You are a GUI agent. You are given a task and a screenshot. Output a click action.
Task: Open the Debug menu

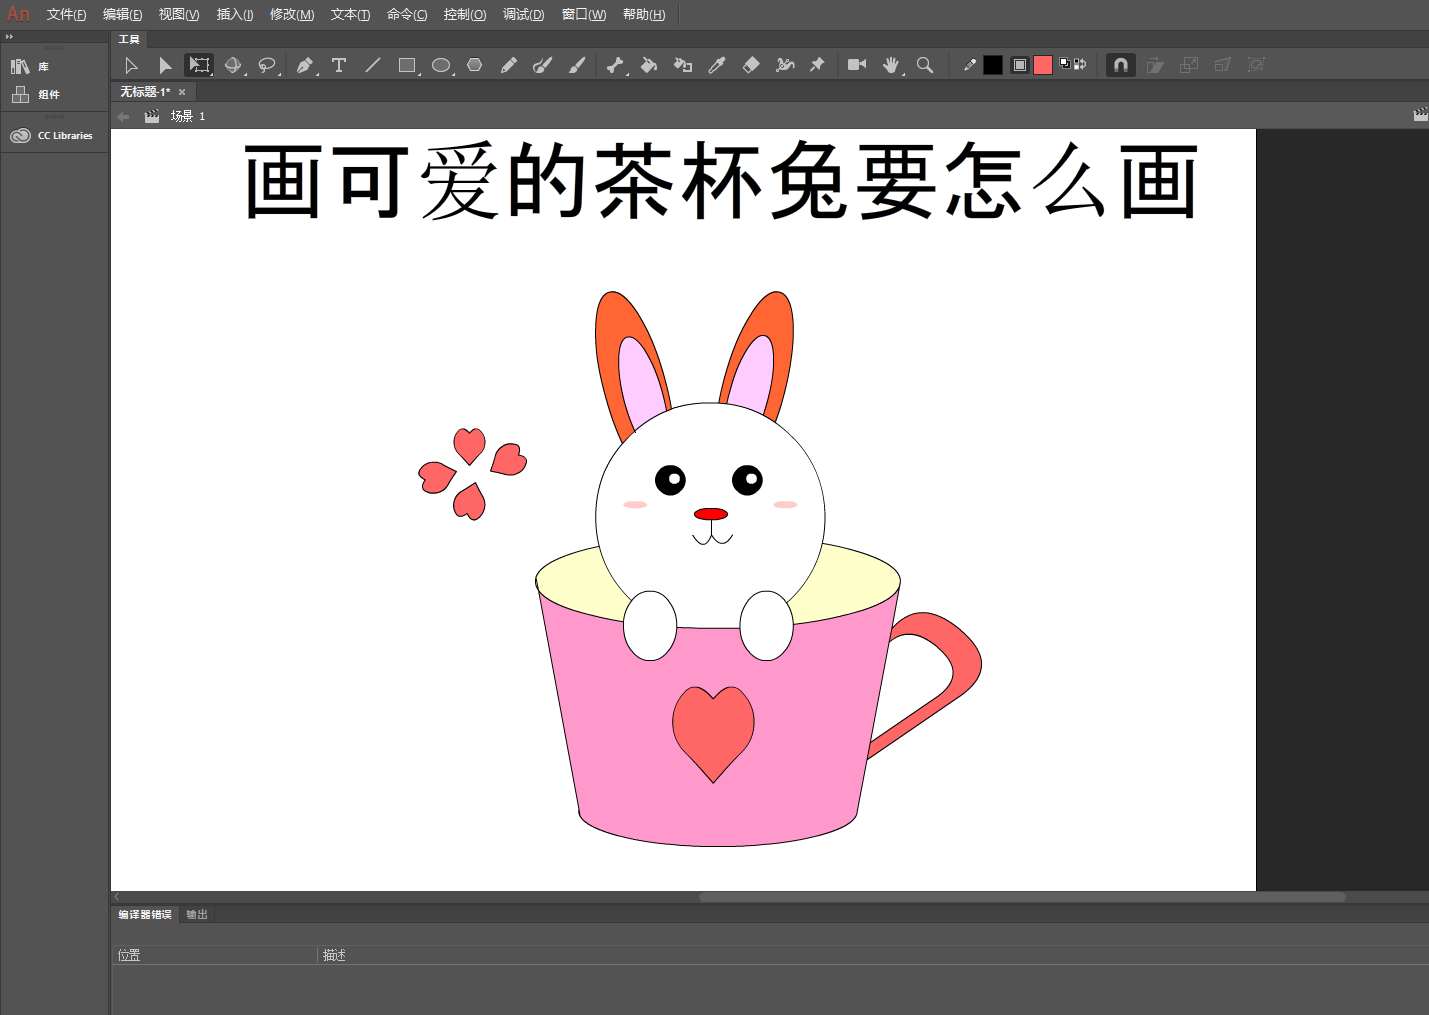(x=523, y=14)
